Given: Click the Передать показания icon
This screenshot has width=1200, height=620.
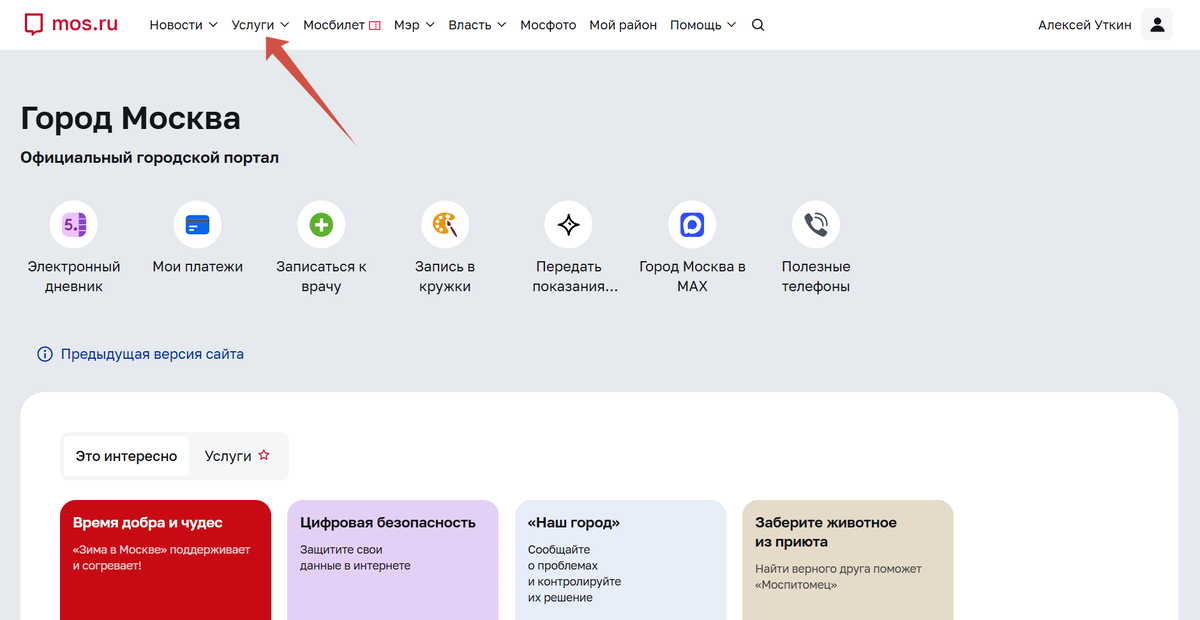Looking at the screenshot, I should click(568, 224).
